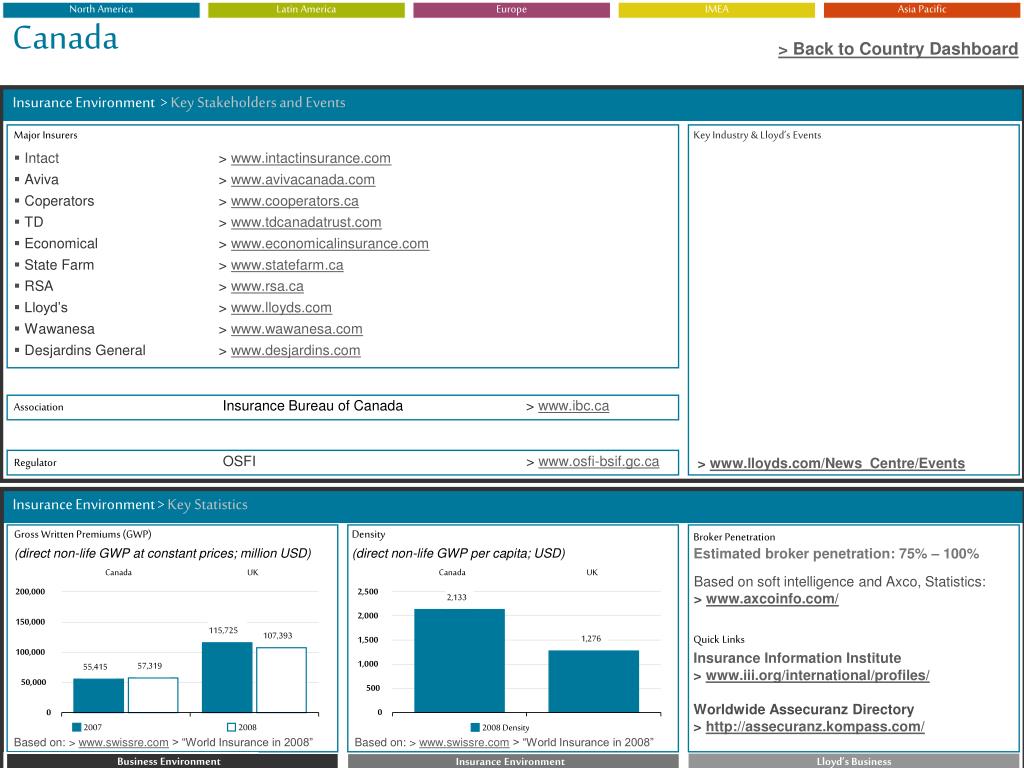Click Insurance Information Institute heading
1024x768 pixels.
click(x=797, y=658)
